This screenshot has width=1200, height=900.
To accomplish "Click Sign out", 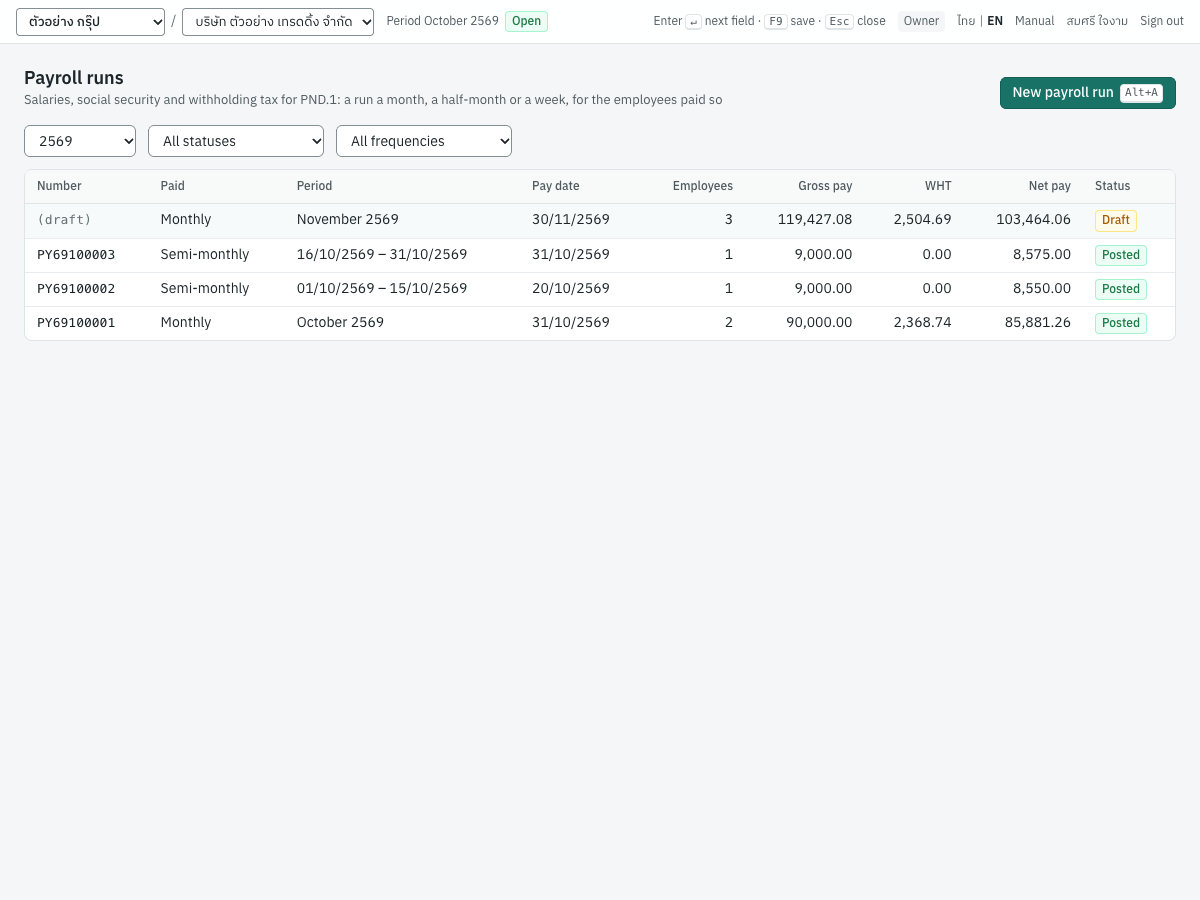I will click(1162, 21).
